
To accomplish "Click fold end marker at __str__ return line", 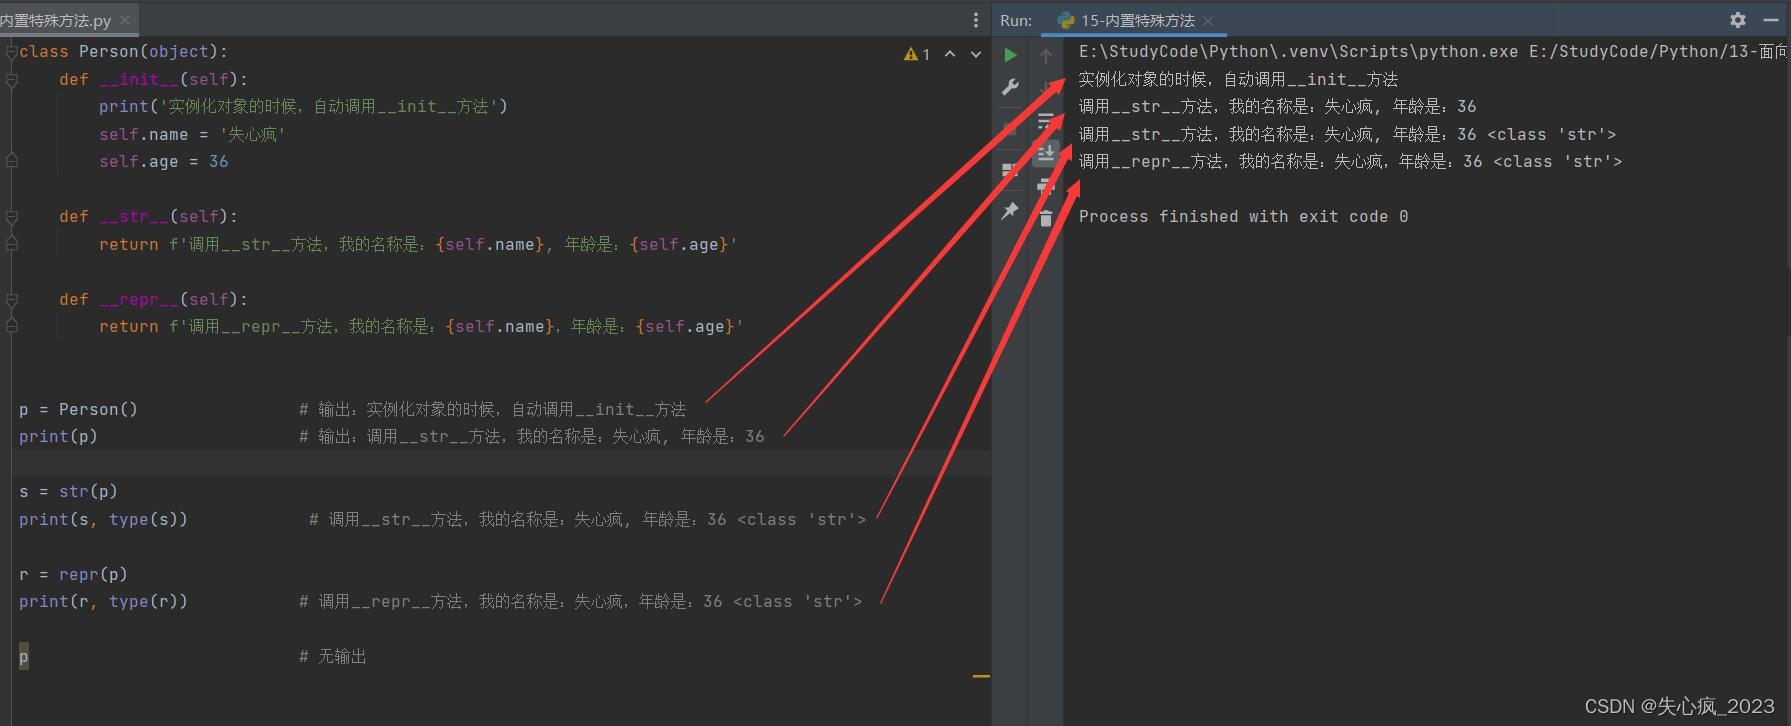I will [x=11, y=244].
